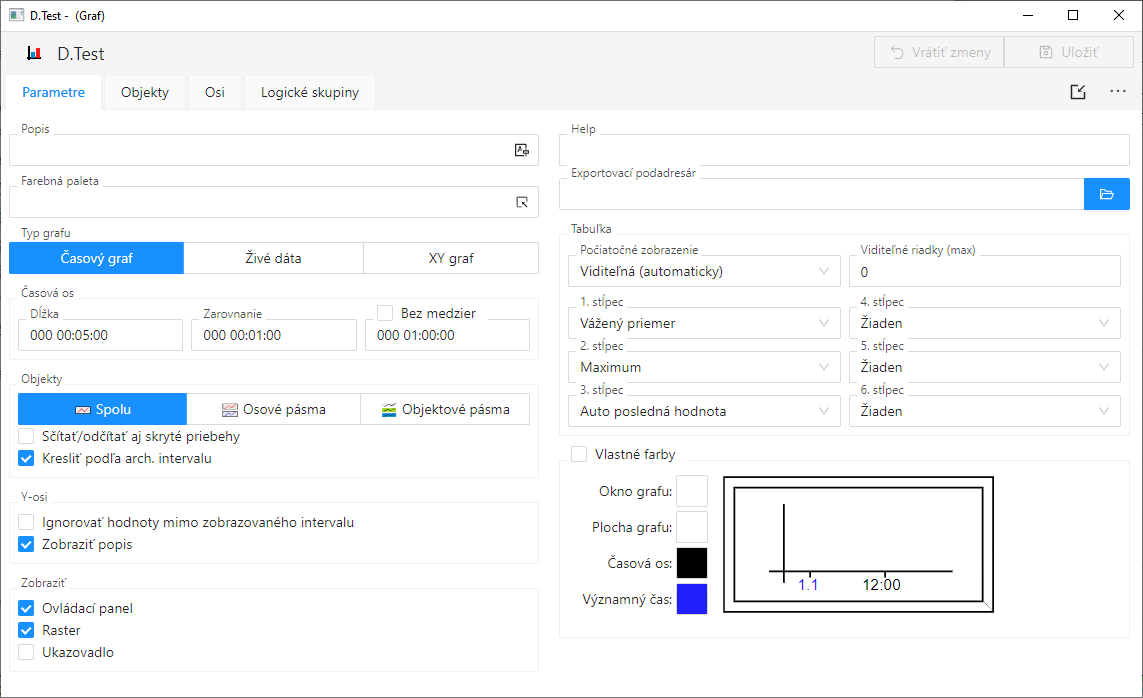Open the Logické skupiny tab
1143x698 pixels.
click(309, 92)
